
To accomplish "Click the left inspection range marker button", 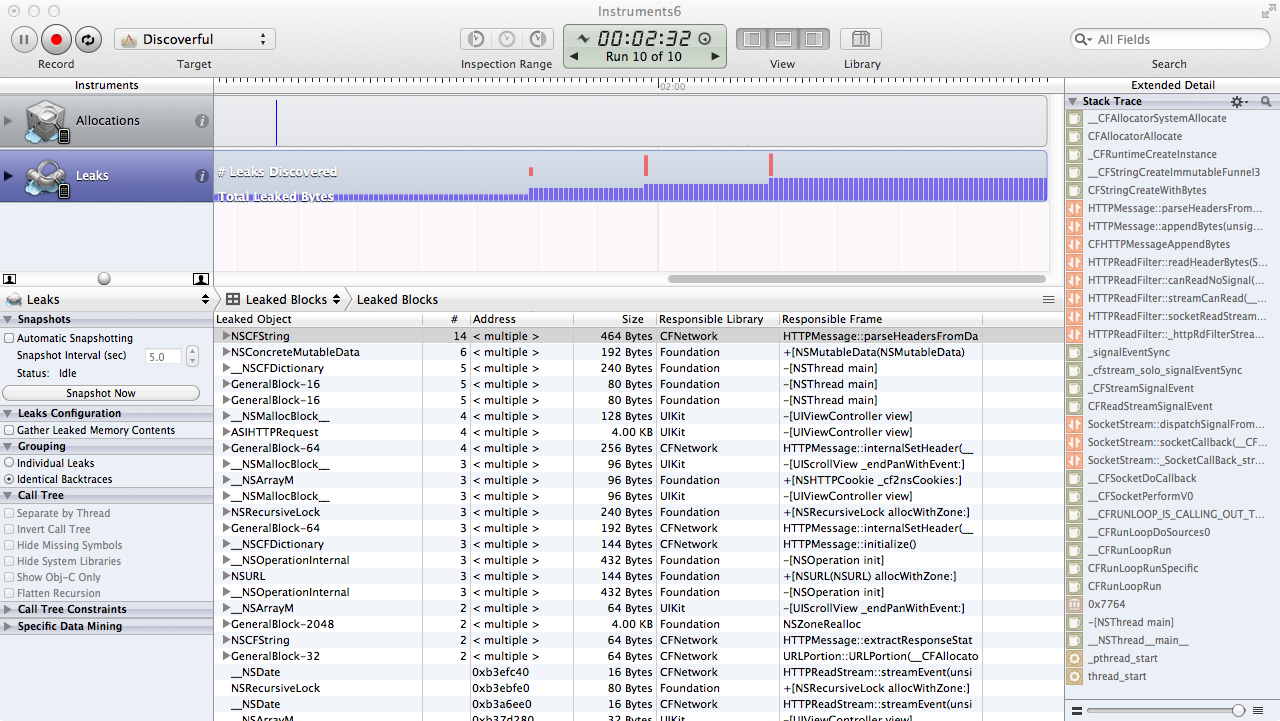I will click(x=476, y=39).
